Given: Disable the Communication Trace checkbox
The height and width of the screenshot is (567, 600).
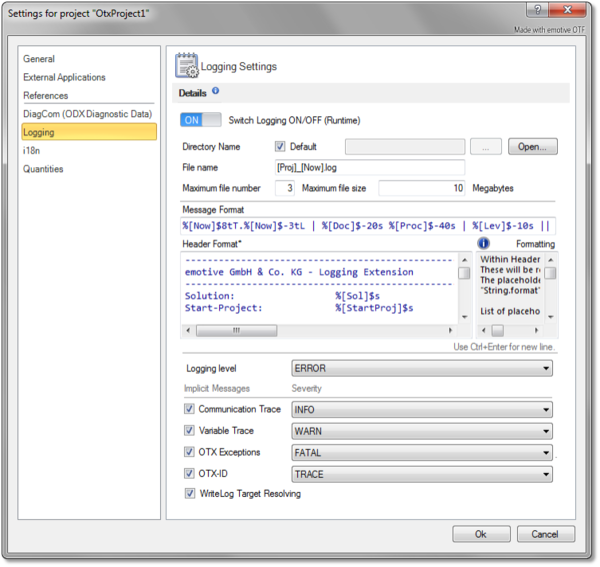Looking at the screenshot, I should pos(190,409).
